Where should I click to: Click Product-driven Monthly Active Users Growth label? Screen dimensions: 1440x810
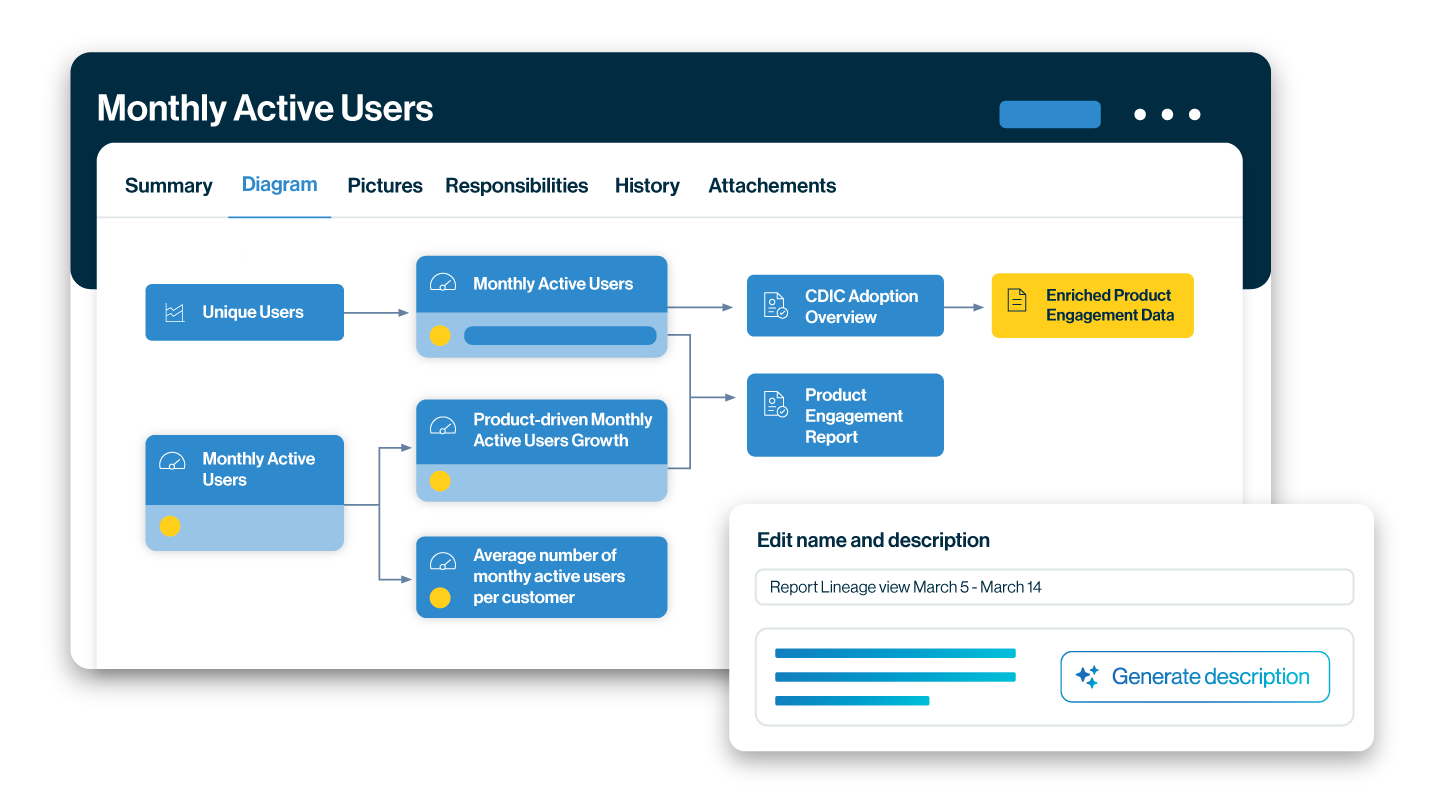pyautogui.click(x=562, y=430)
